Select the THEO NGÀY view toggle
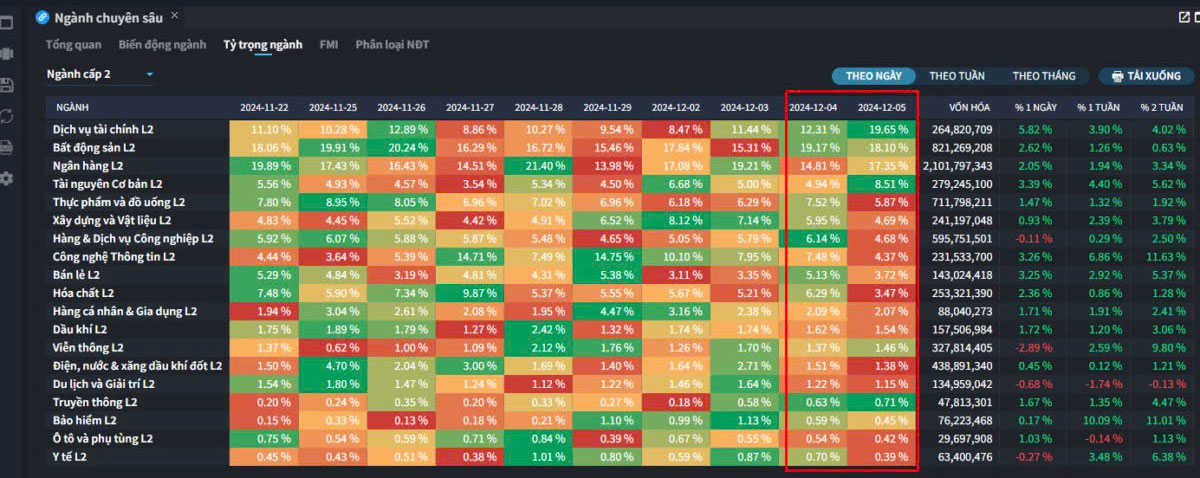 coord(873,76)
